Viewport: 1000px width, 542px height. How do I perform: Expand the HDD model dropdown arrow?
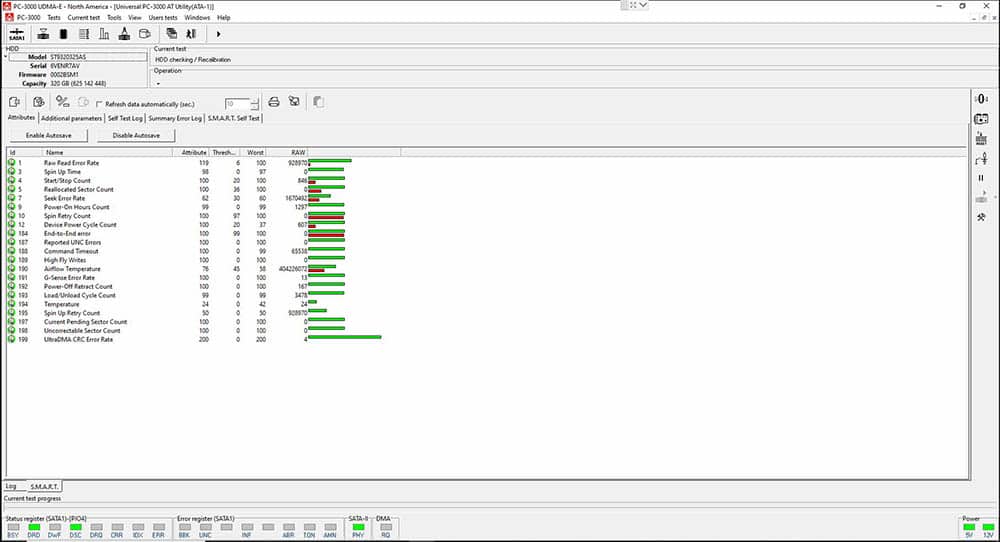(6, 57)
